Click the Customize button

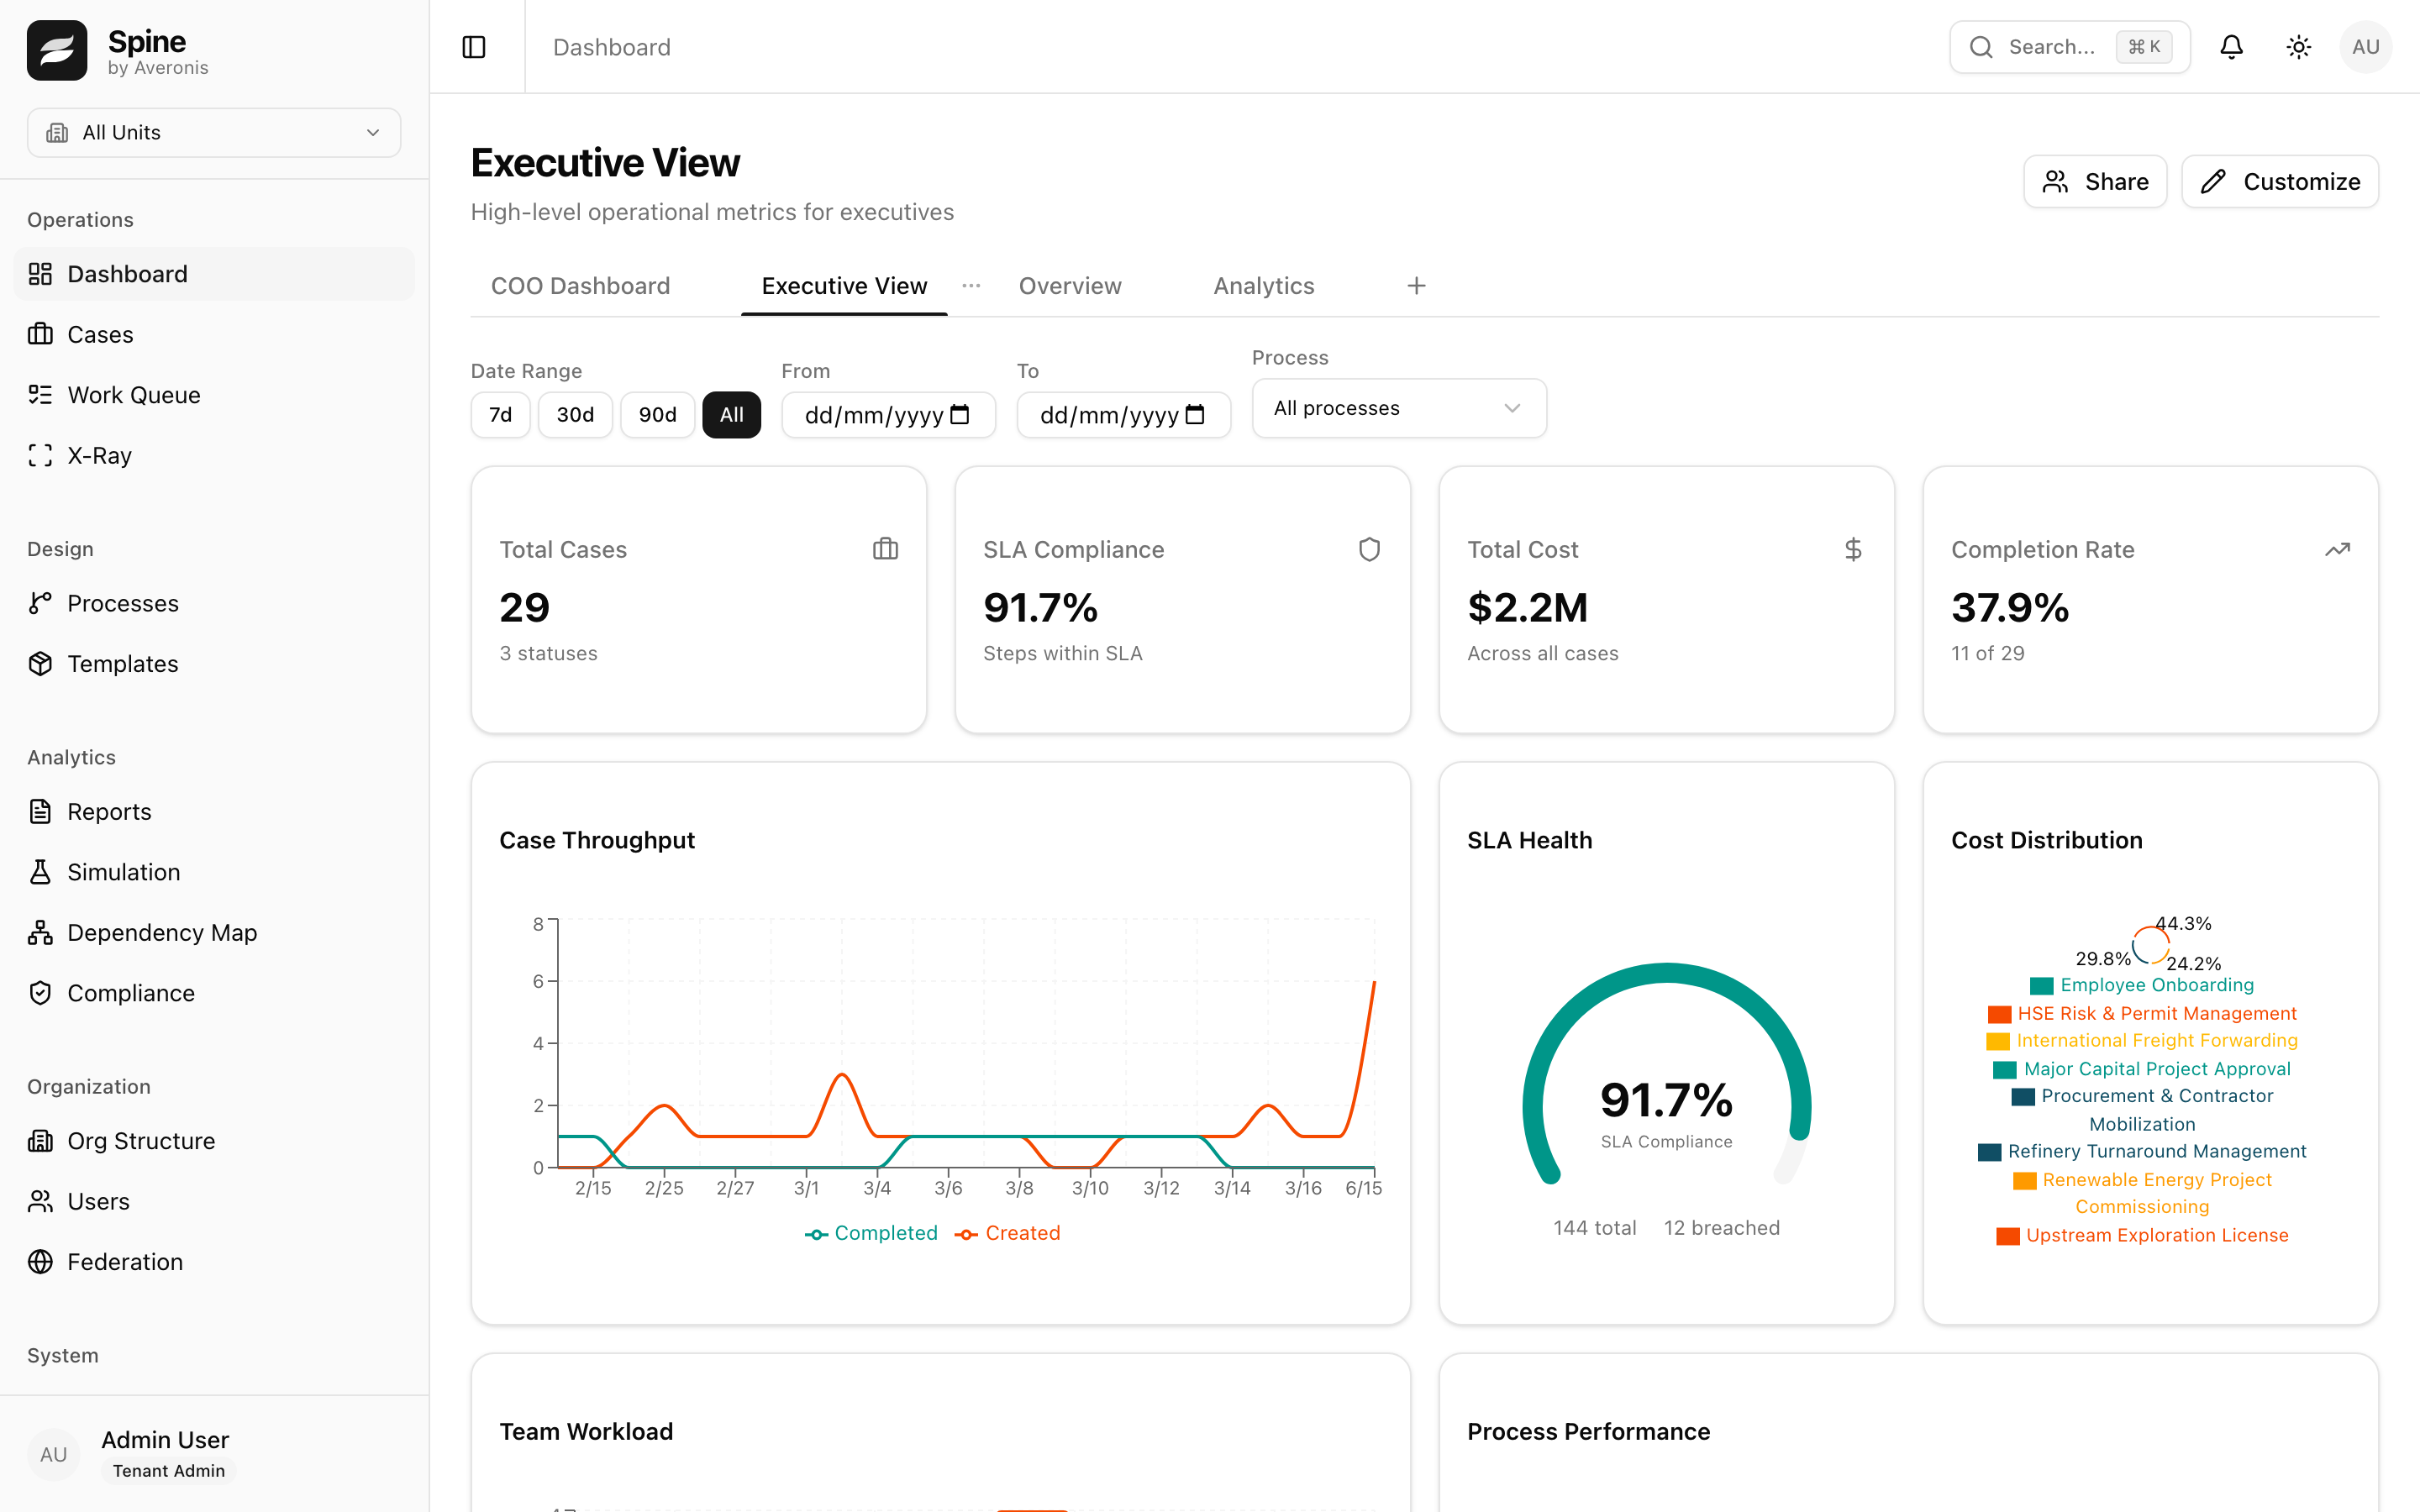pos(2280,181)
